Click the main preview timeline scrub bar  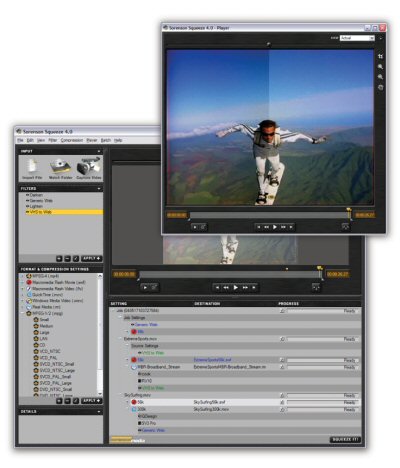230,274
